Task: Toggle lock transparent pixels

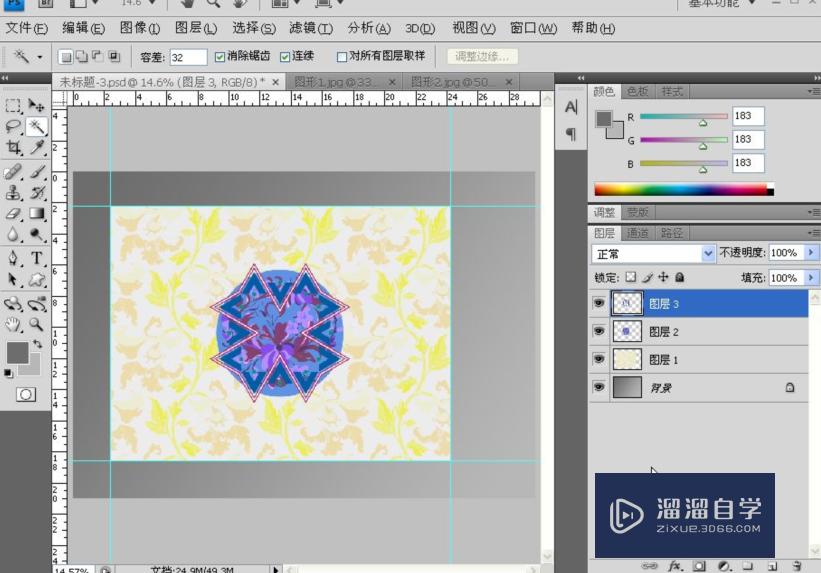Action: point(631,277)
